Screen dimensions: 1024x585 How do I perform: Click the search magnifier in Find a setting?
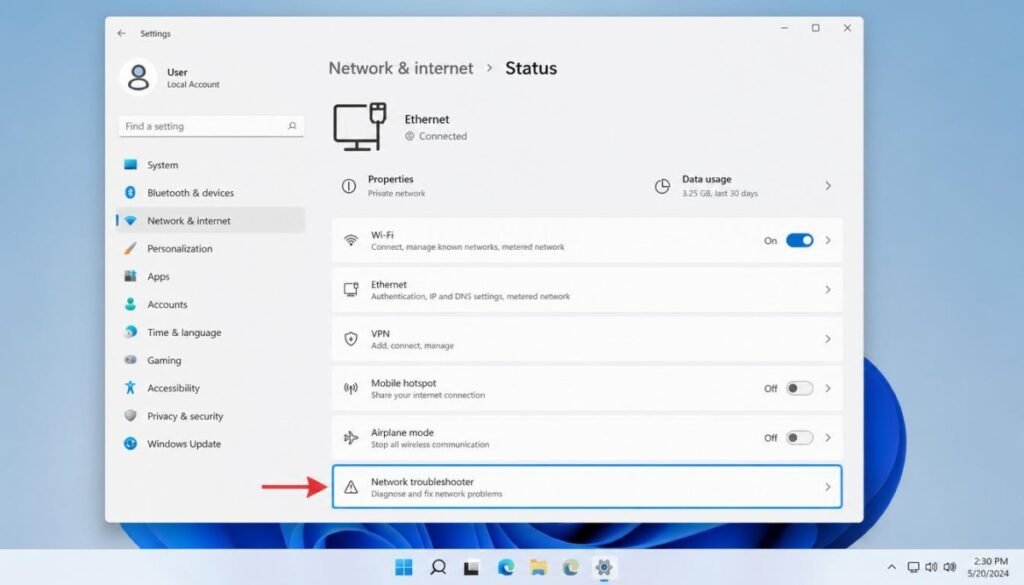pos(292,126)
